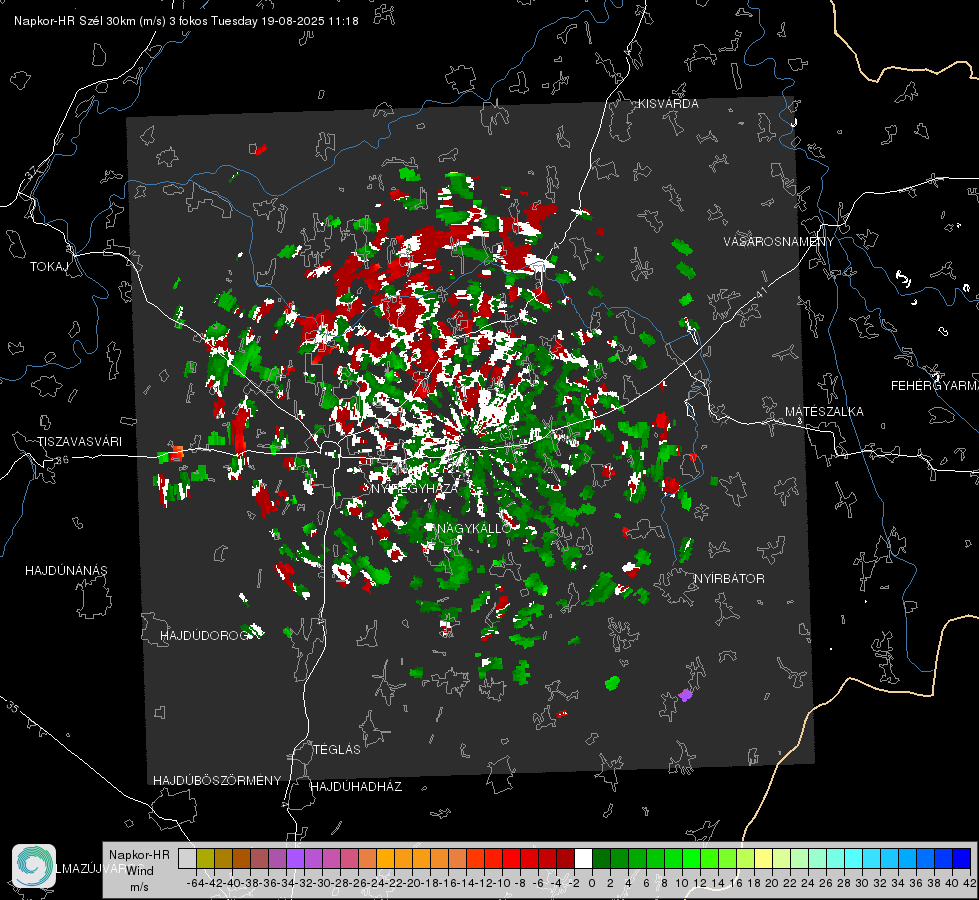
Task: Click the NYÍRBÁTOR town label
Action: [729, 579]
